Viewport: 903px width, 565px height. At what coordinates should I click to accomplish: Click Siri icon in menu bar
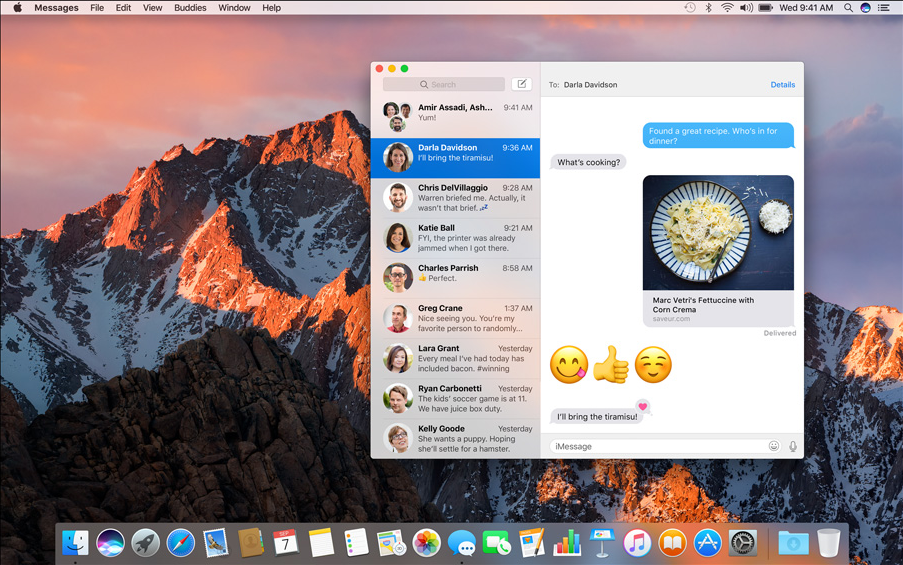pos(865,7)
